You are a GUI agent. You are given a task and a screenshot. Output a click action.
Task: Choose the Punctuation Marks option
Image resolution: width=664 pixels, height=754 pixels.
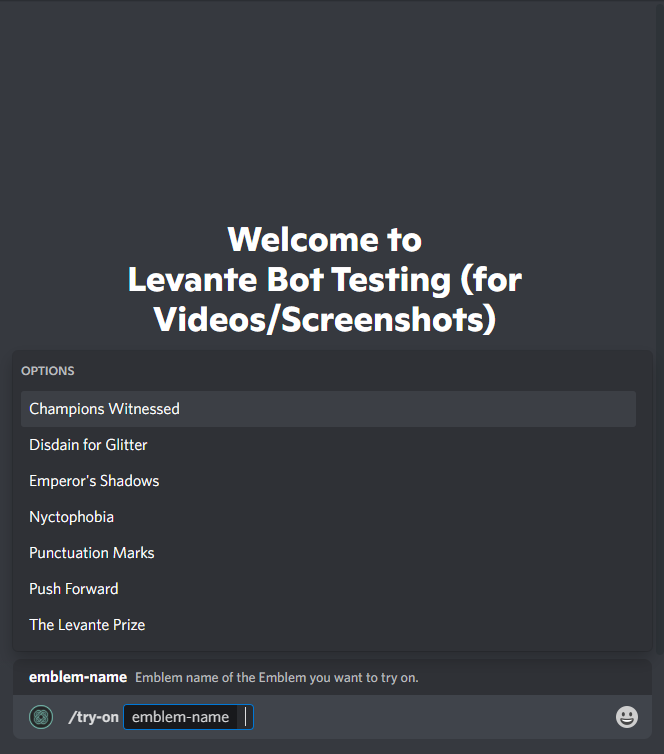click(x=328, y=553)
